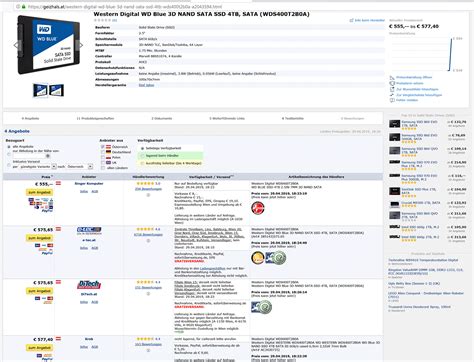
Task: Open Infos link for the € 555 vendor
Action: pos(84,191)
